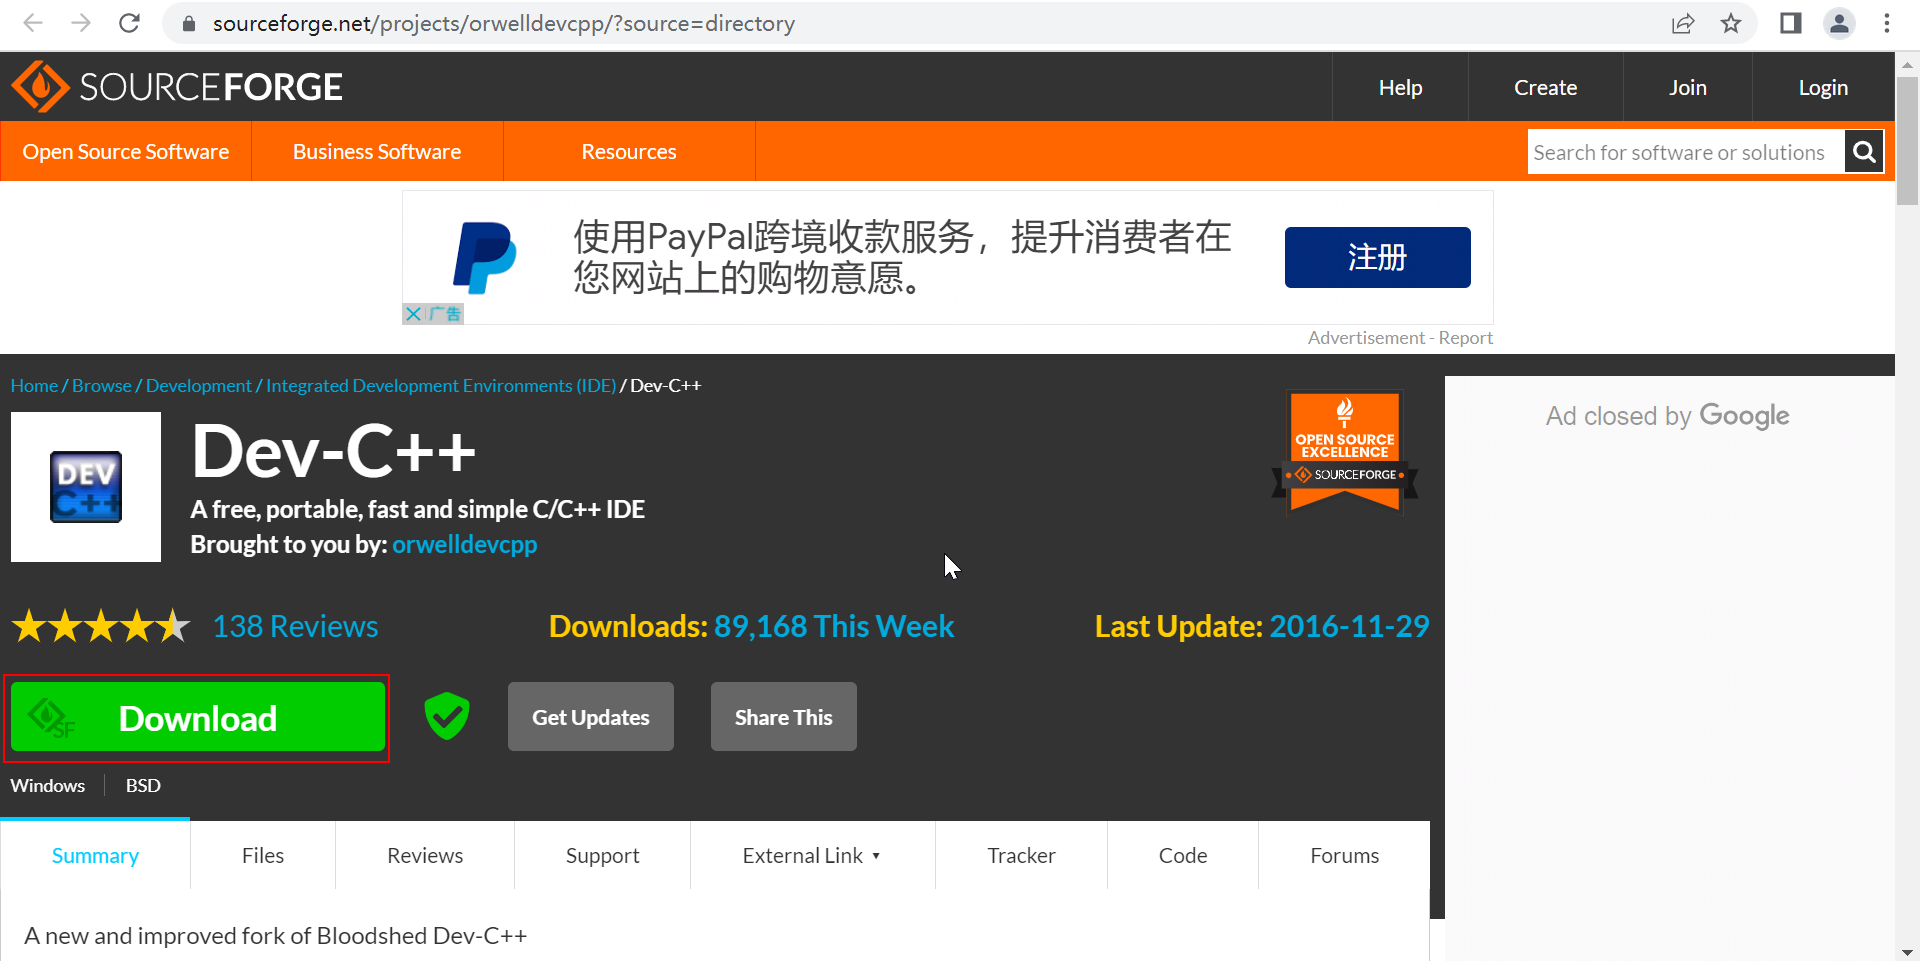Reload the page with the refresh icon

point(129,23)
